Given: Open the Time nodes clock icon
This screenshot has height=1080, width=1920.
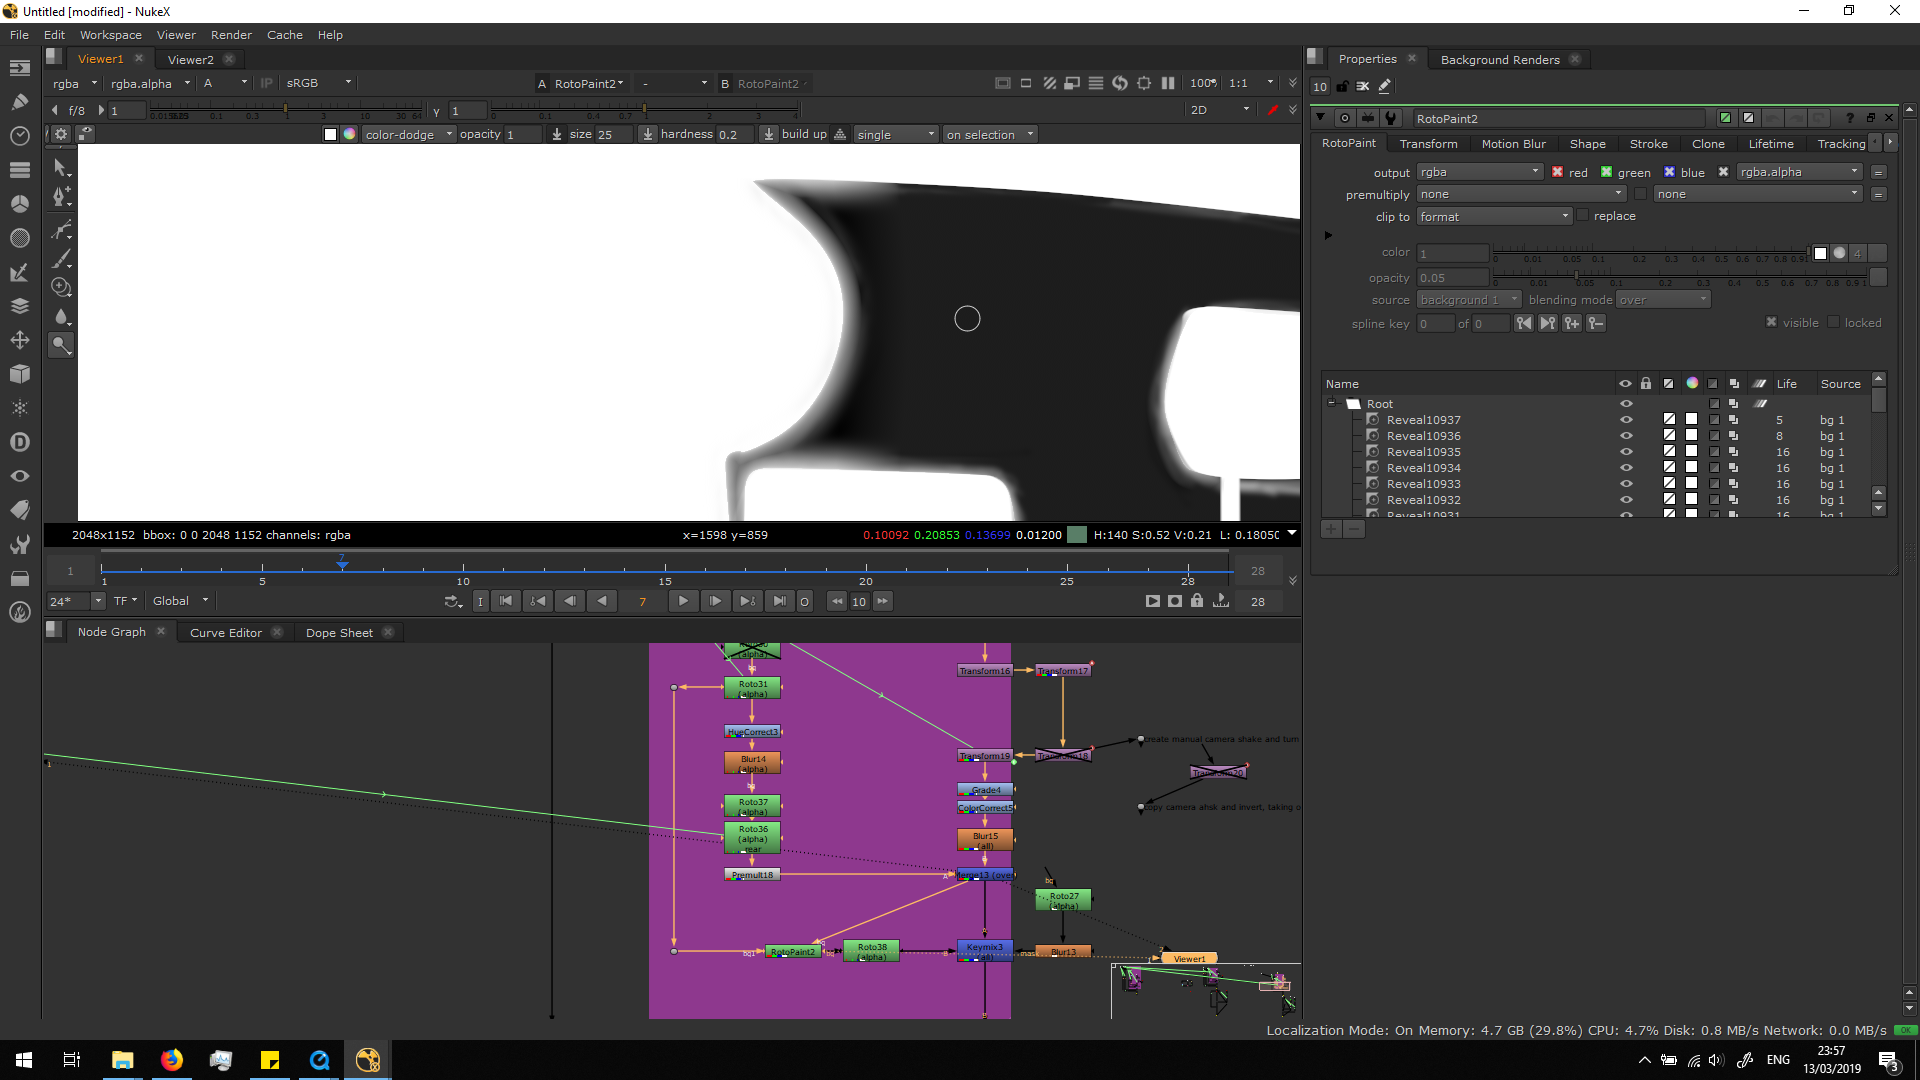Looking at the screenshot, I should 19,135.
